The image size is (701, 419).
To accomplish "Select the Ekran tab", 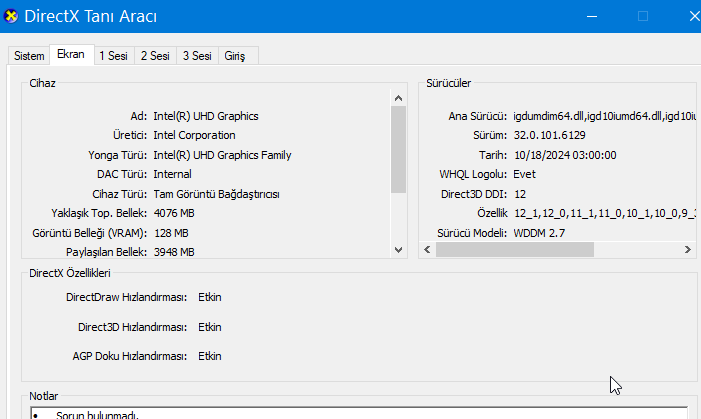I will pyautogui.click(x=71, y=54).
